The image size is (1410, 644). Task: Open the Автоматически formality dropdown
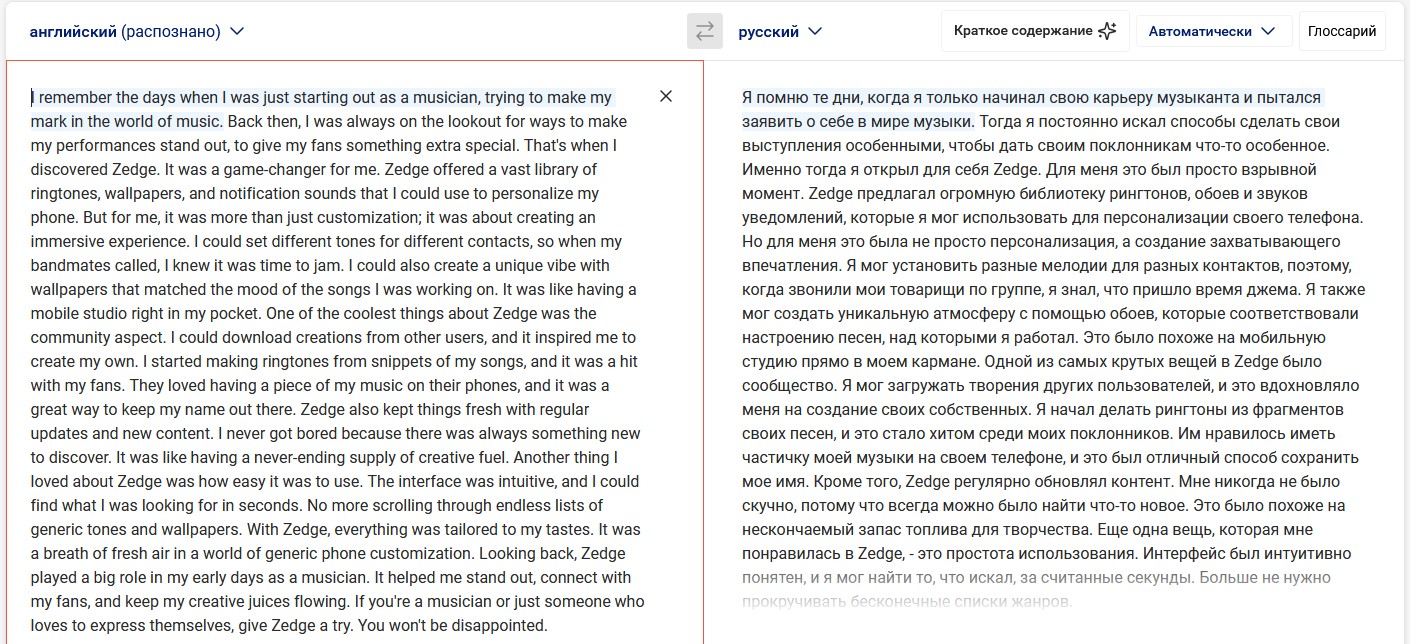(1212, 31)
